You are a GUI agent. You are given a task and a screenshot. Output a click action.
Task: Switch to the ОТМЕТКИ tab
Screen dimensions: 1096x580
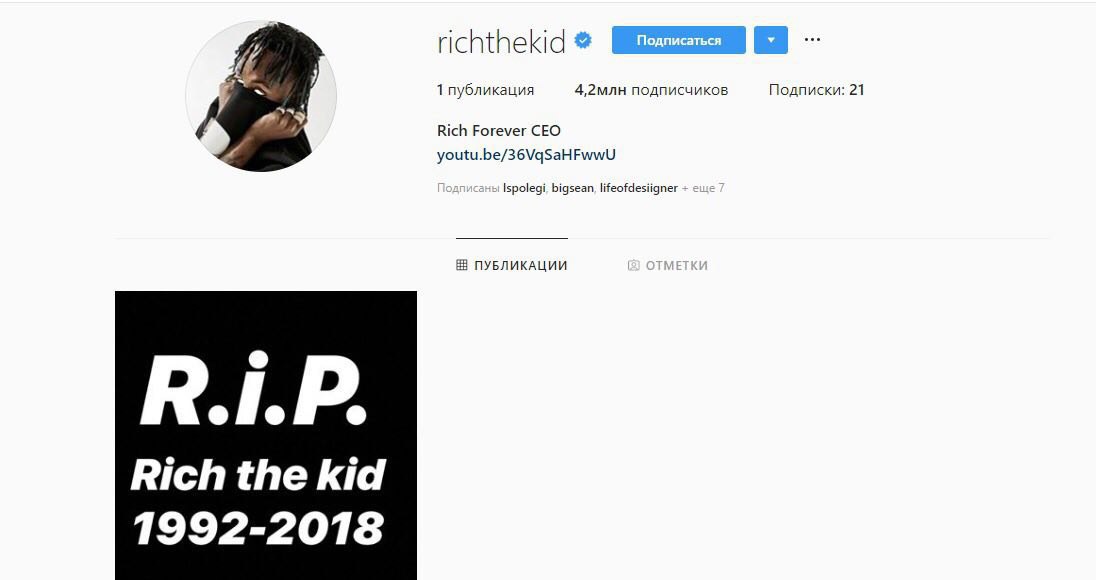[668, 266]
